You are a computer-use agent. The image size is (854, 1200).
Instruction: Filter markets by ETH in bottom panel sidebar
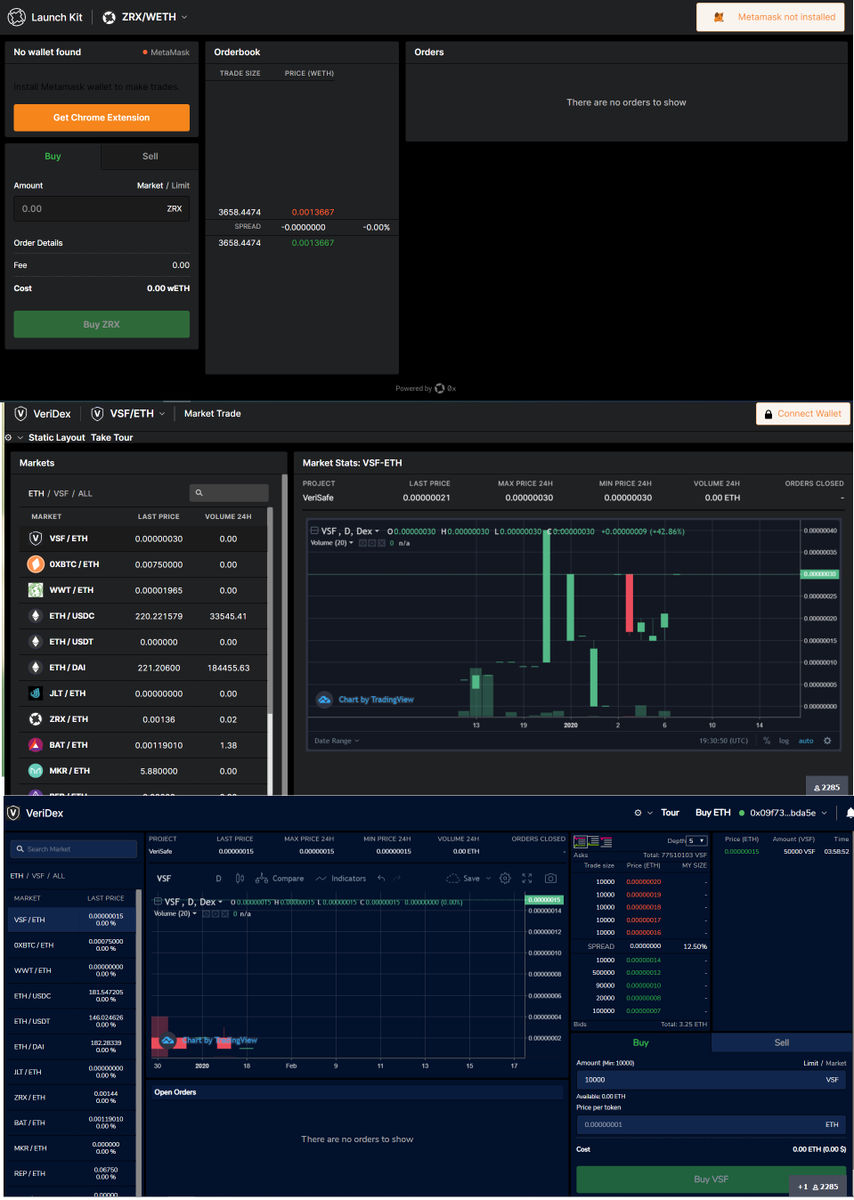[16, 876]
